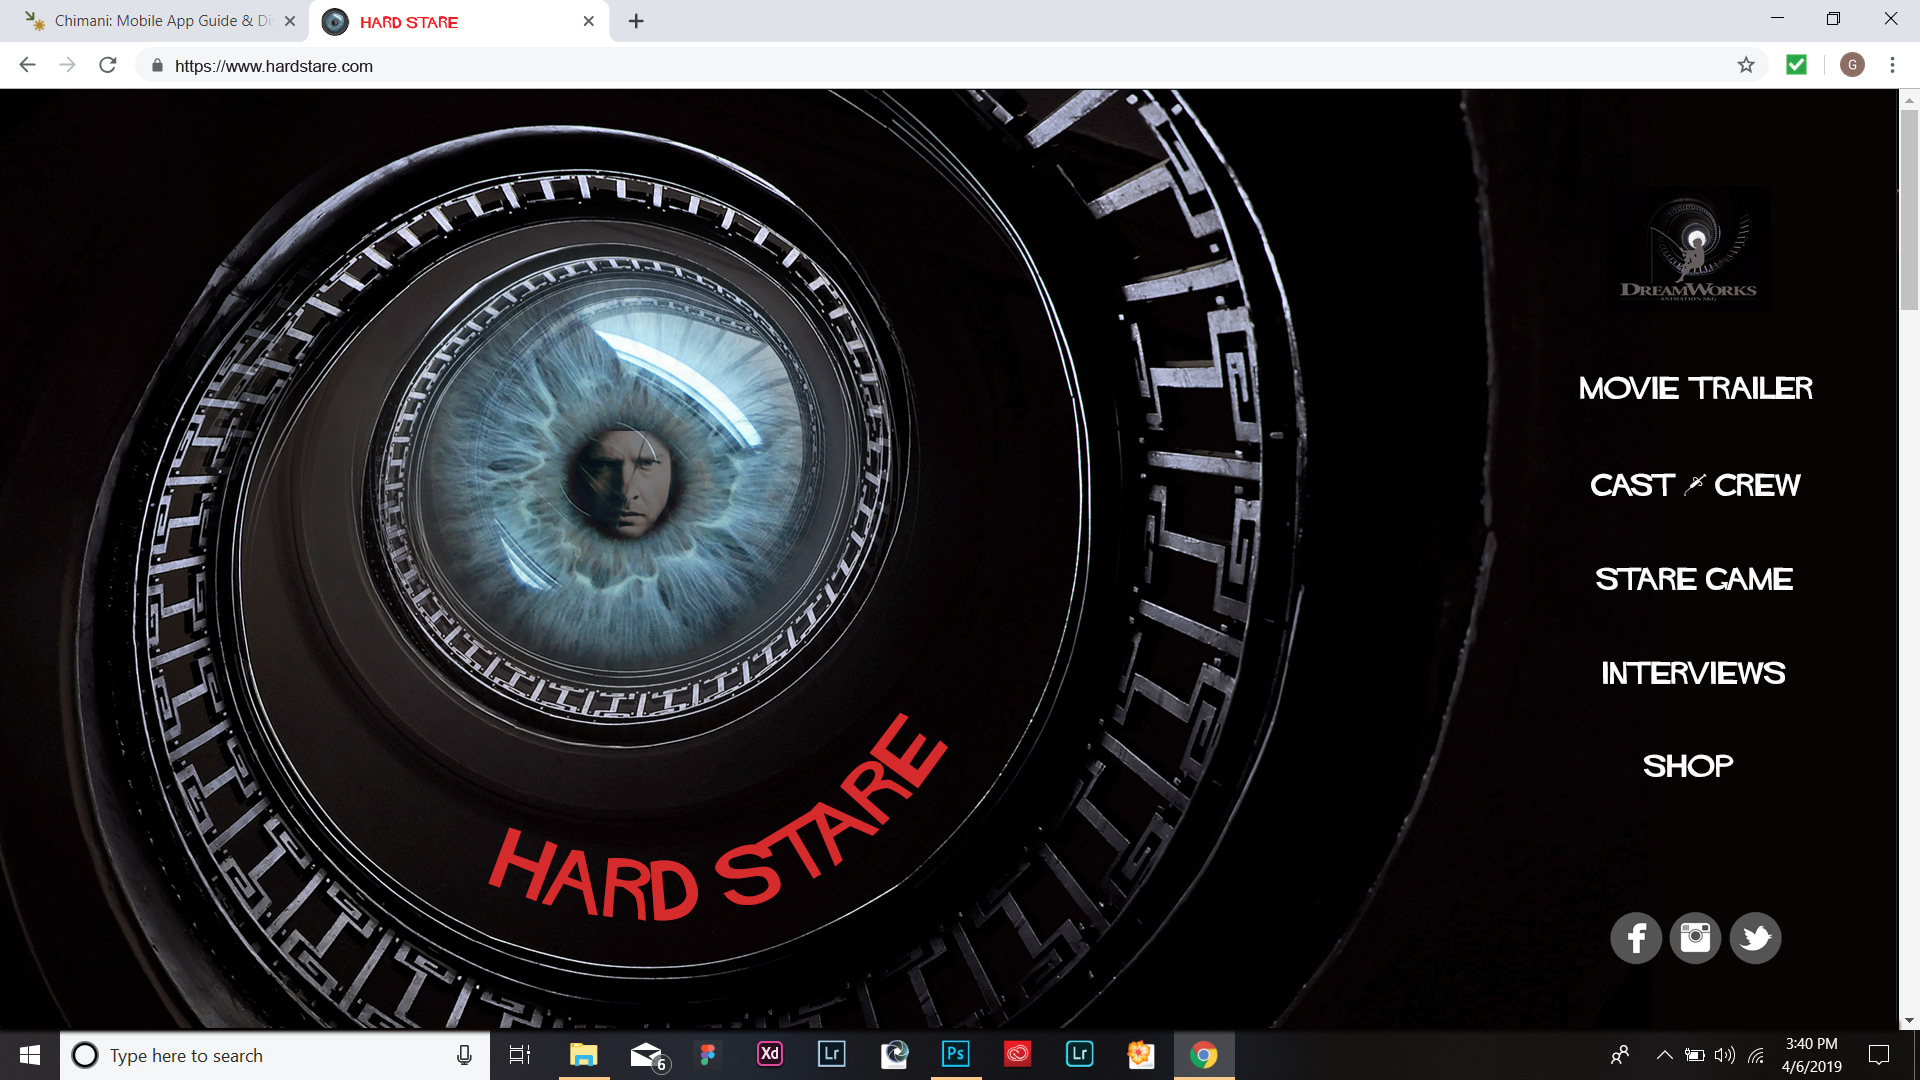Show hidden system tray icons
The image size is (1920, 1080).
1664,1055
